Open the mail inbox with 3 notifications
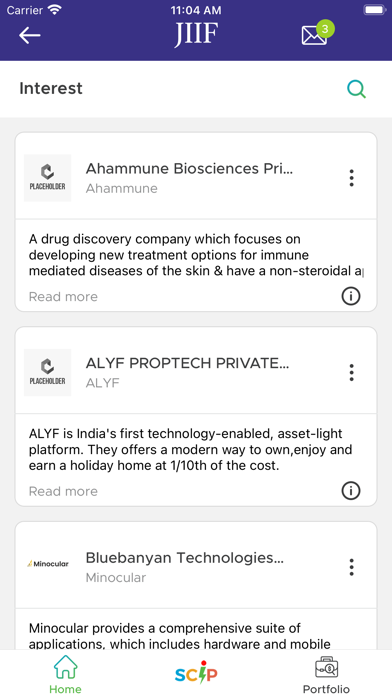This screenshot has width=392, height=696. pos(317,32)
